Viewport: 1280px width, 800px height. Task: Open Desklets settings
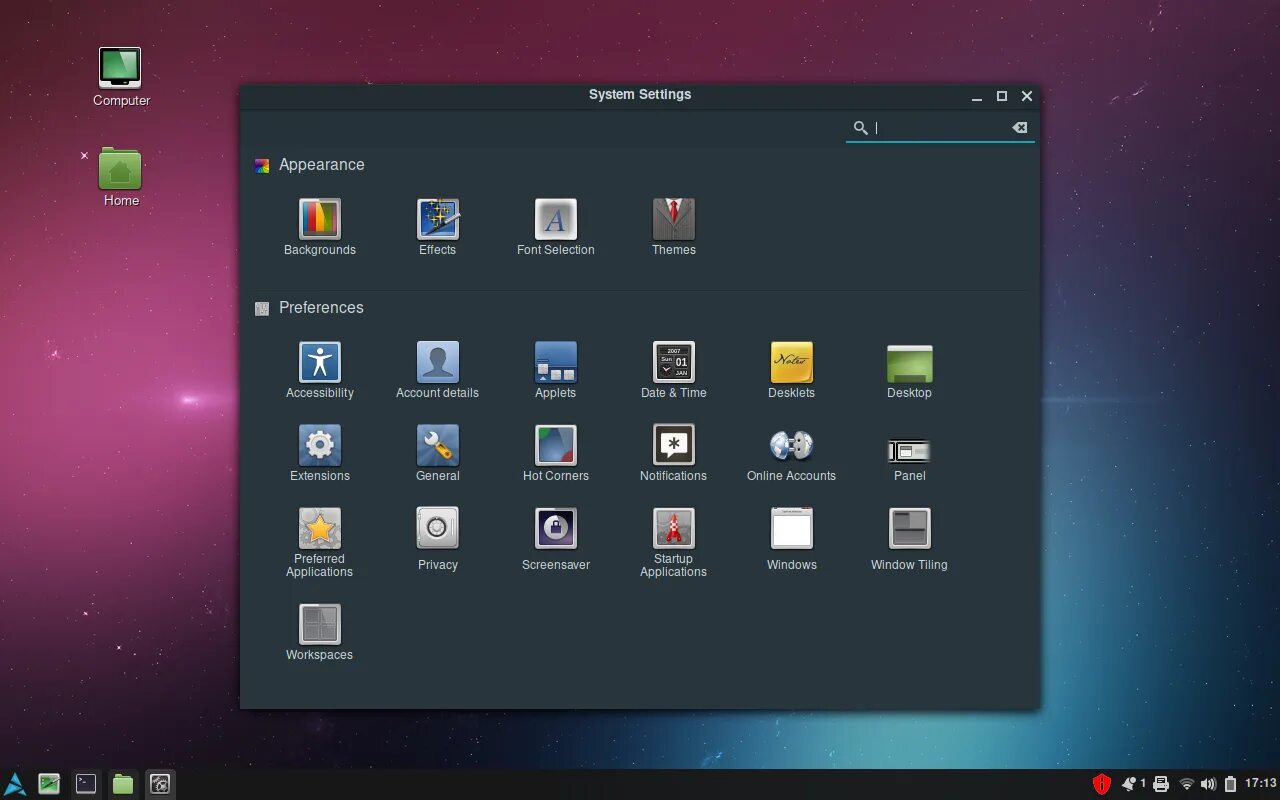pos(792,370)
